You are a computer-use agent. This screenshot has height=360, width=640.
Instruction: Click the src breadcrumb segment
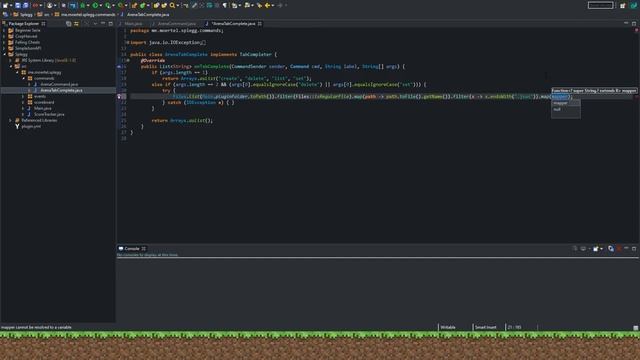pos(43,14)
